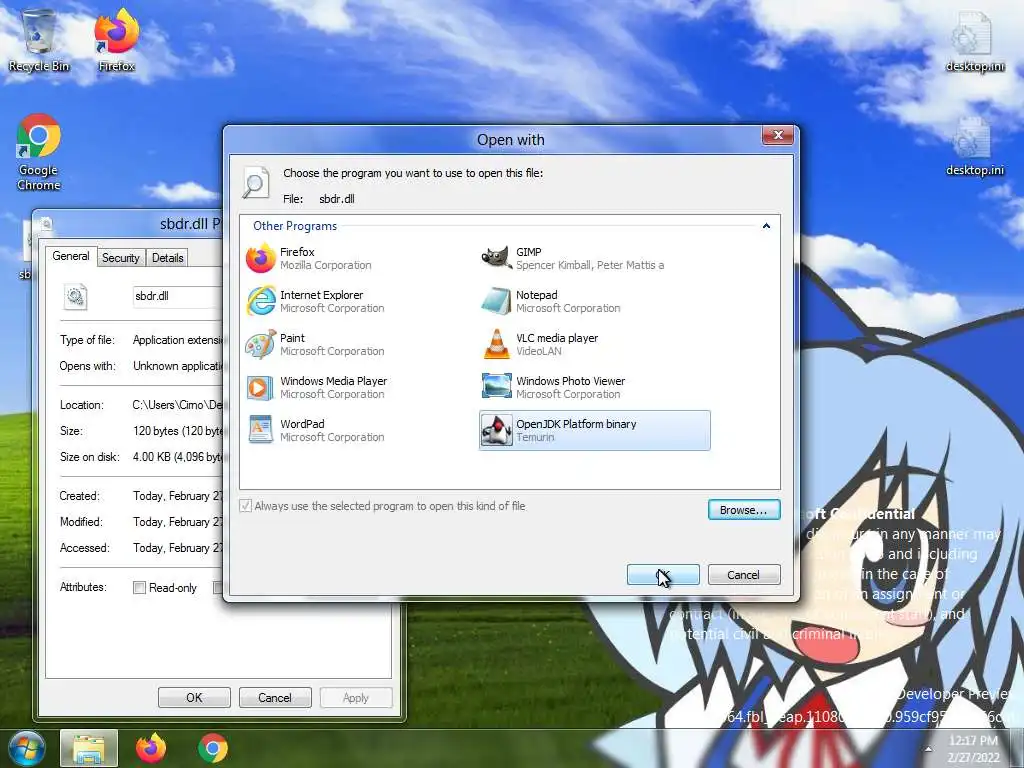Click OK in the sbdr.dll Properties window
This screenshot has height=768, width=1024.
point(194,697)
